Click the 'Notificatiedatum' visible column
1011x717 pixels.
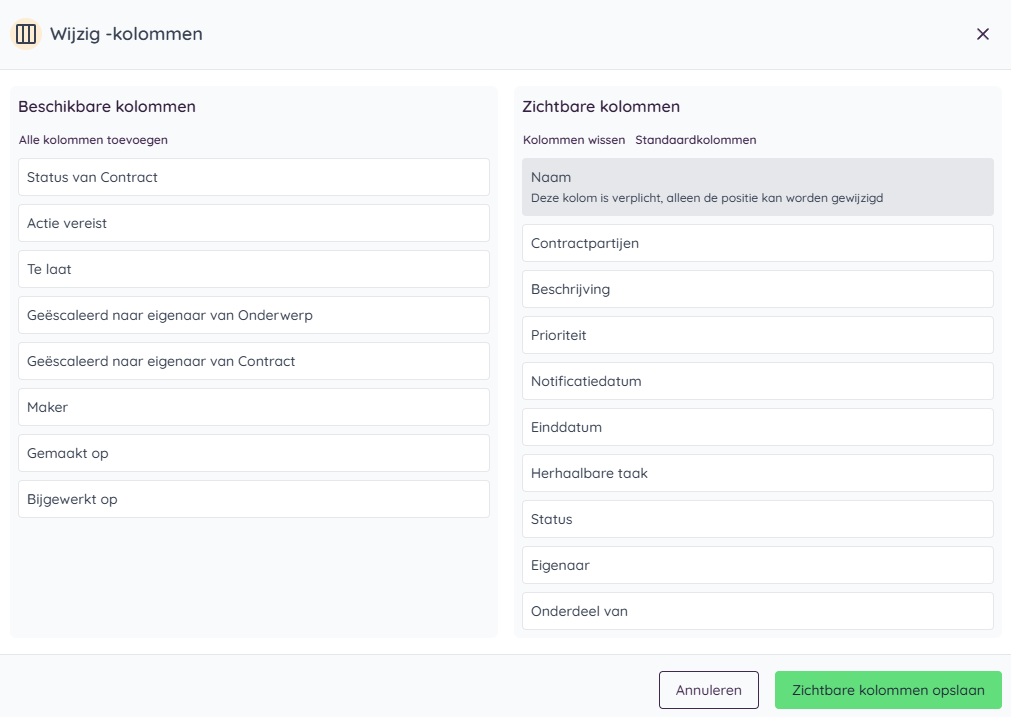point(757,381)
